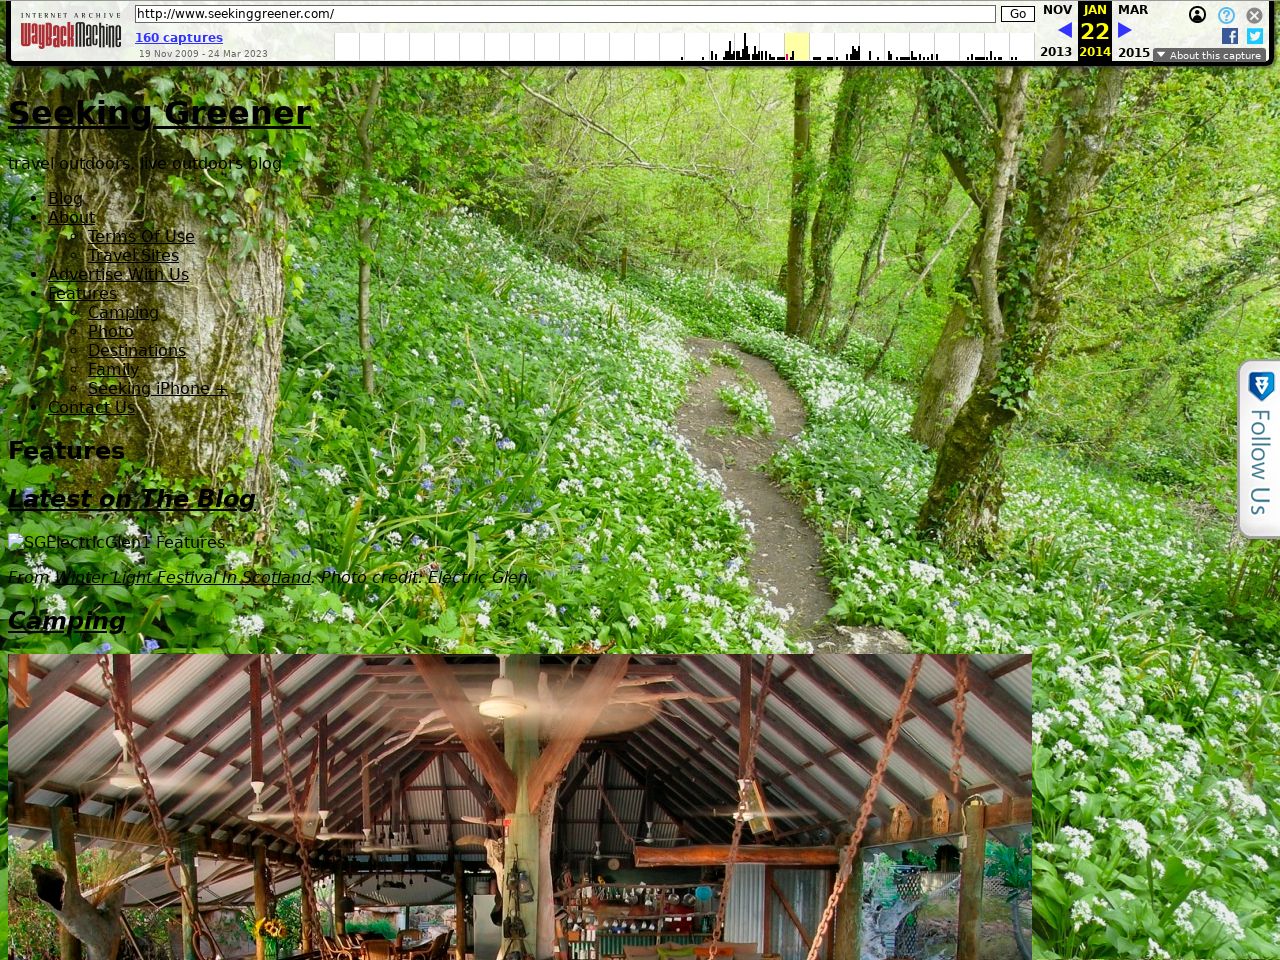Open the Features menu item

(82, 293)
